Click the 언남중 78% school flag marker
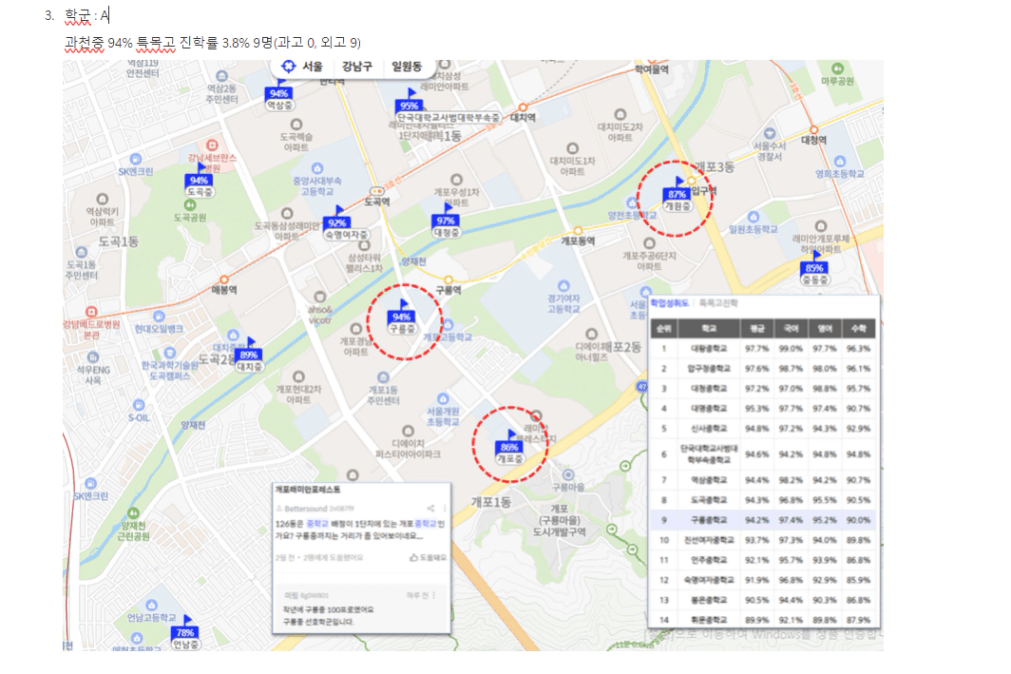The height and width of the screenshot is (674, 1011). pyautogui.click(x=186, y=633)
